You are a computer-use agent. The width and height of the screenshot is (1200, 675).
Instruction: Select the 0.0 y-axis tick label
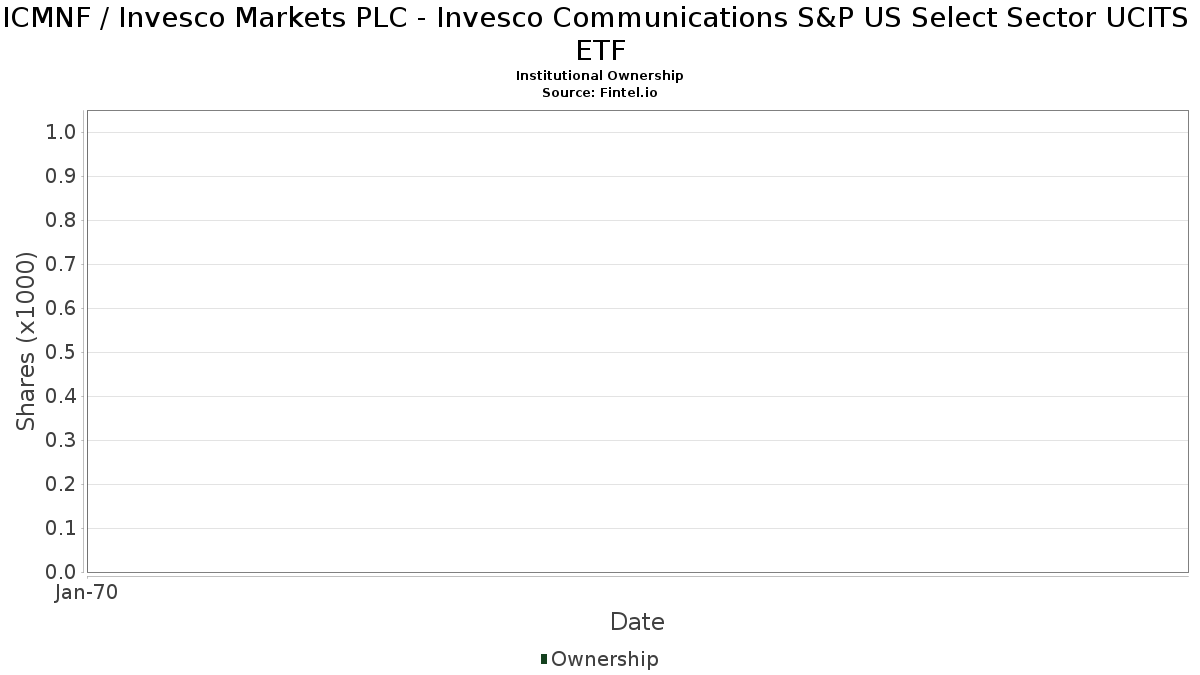click(x=62, y=572)
